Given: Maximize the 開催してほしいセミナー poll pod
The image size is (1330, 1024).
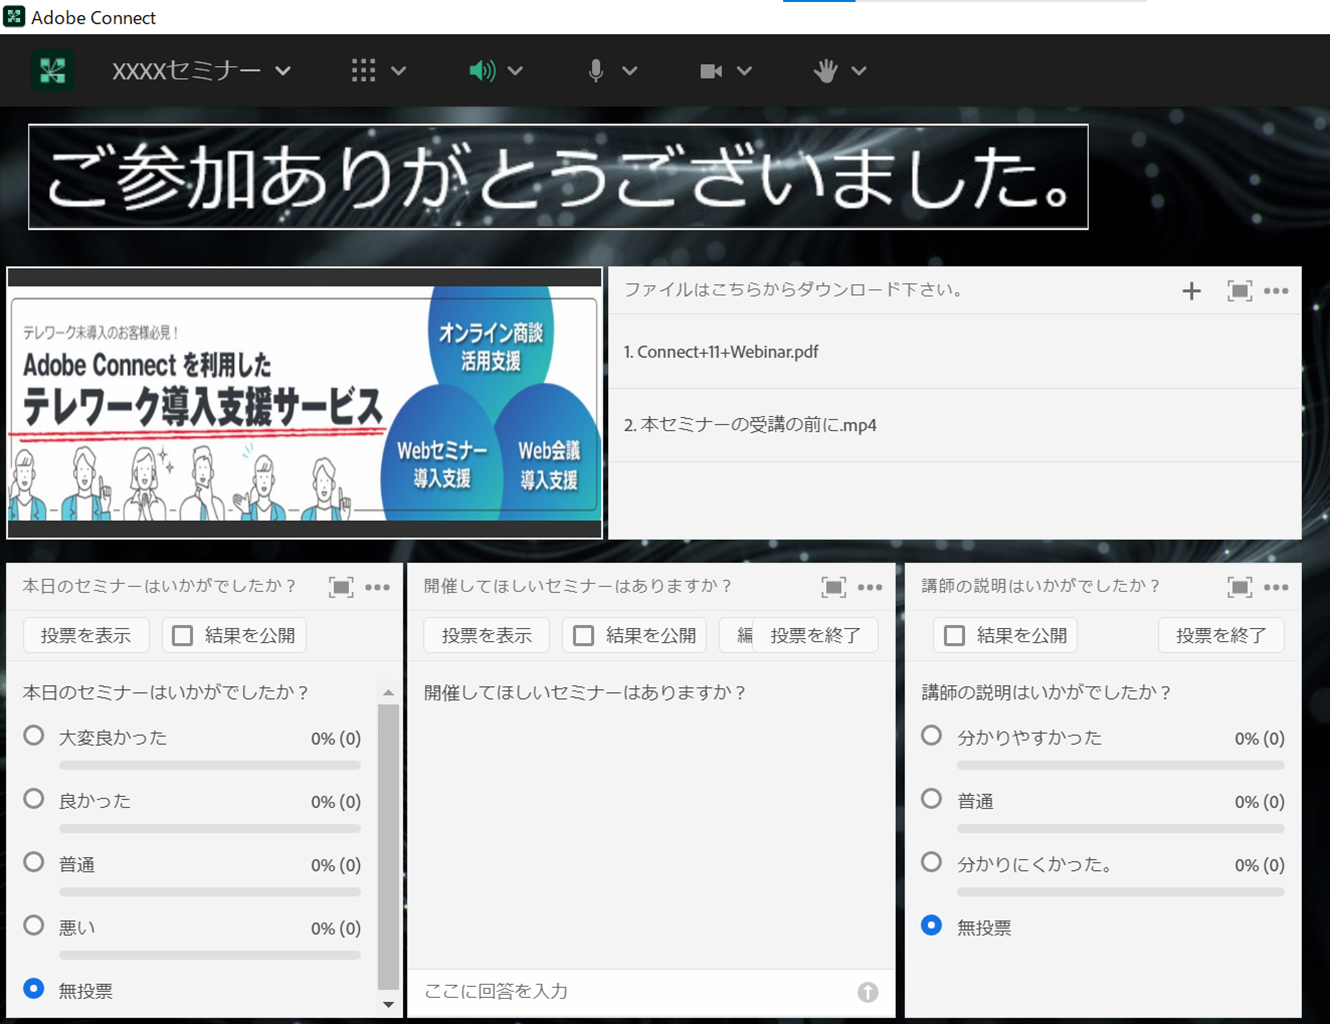Looking at the screenshot, I should pos(833,587).
